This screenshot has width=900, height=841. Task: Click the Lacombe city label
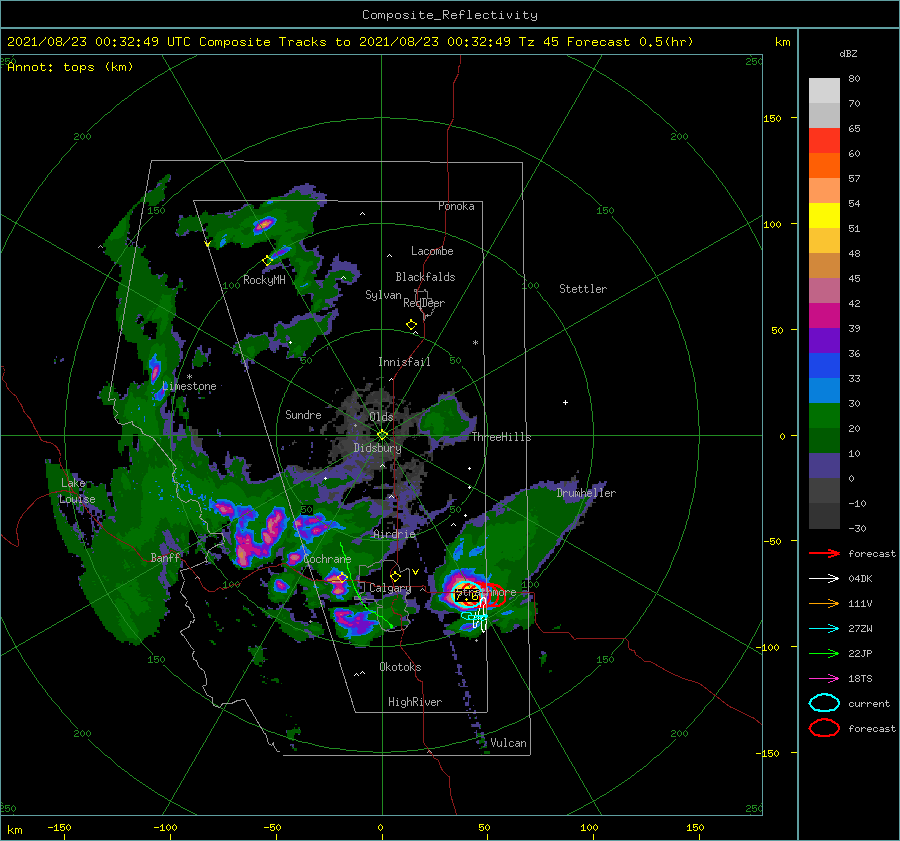pyautogui.click(x=432, y=251)
